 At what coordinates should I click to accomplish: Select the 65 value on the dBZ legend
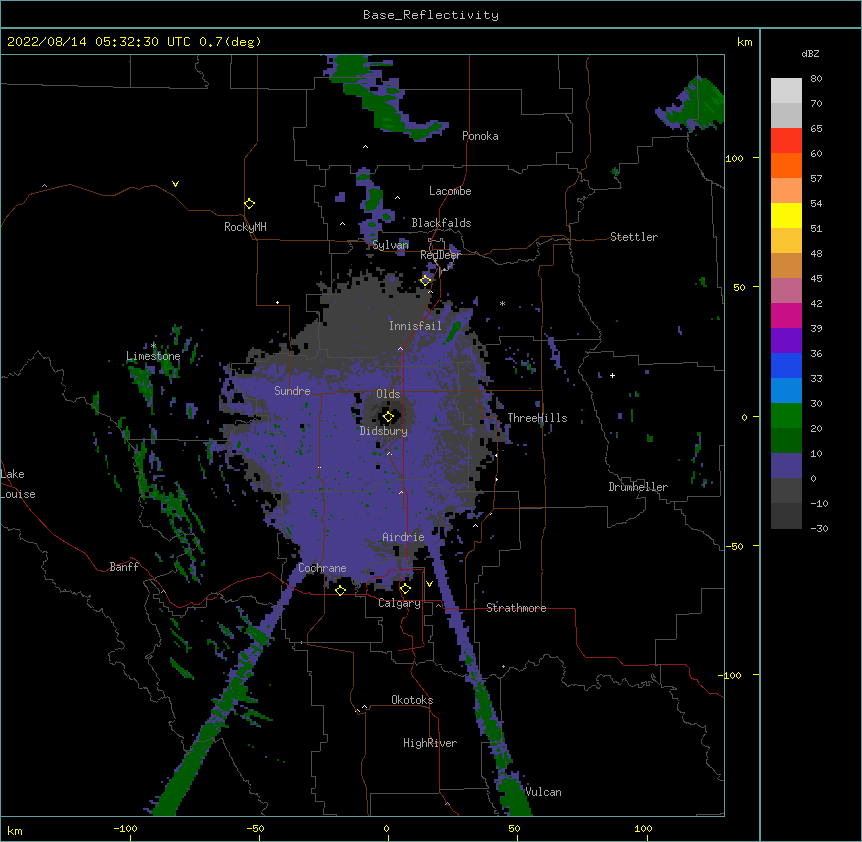[816, 129]
